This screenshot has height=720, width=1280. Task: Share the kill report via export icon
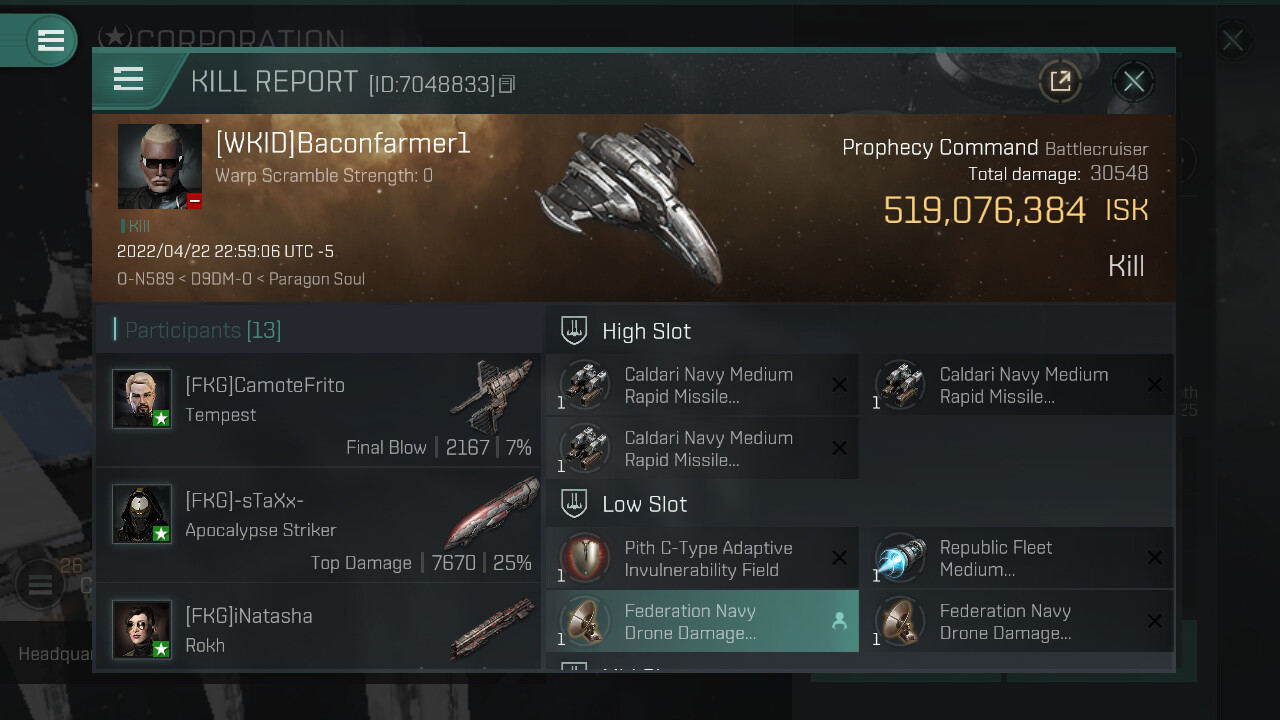point(1060,81)
